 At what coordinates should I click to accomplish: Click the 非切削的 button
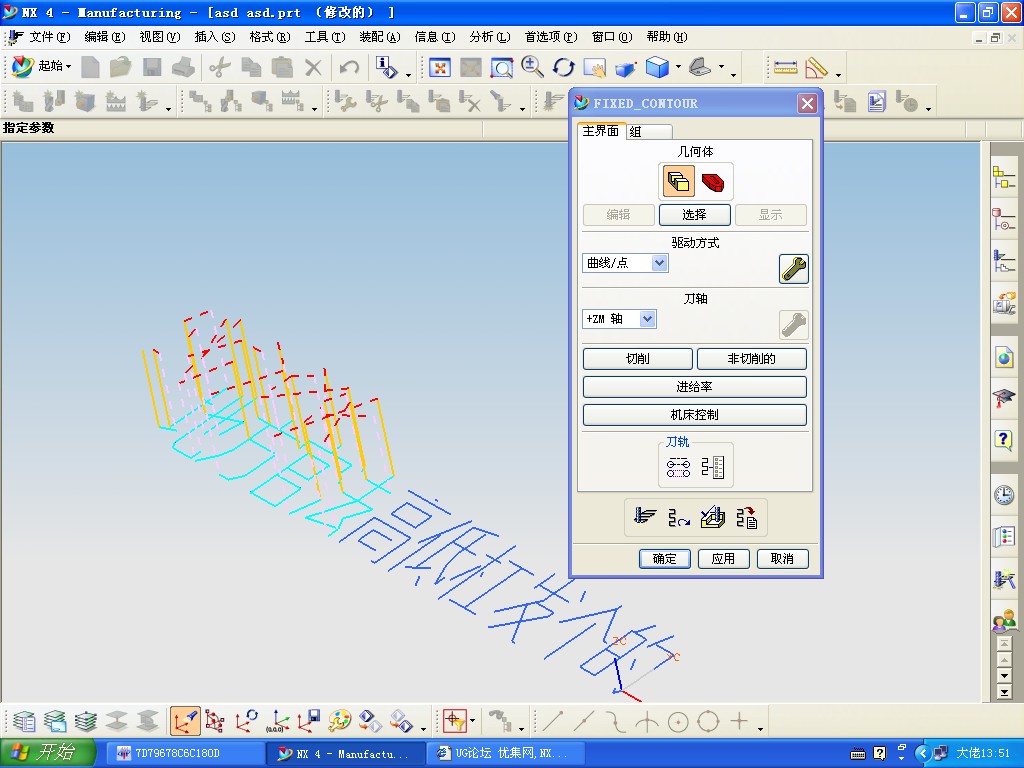click(752, 359)
